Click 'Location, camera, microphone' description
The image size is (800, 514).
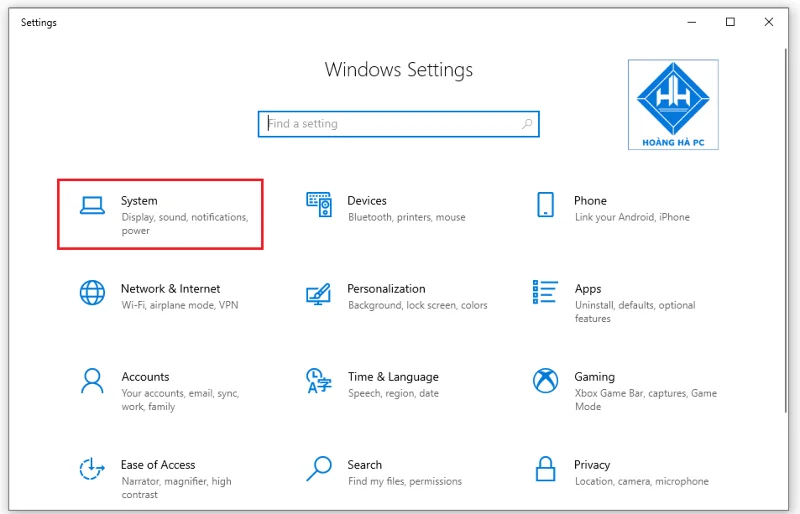[641, 481]
